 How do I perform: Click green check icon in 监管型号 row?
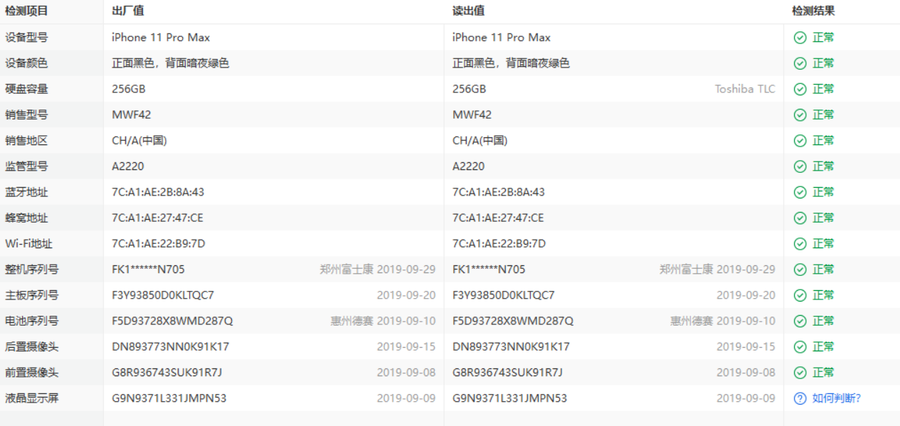pyautogui.click(x=800, y=166)
